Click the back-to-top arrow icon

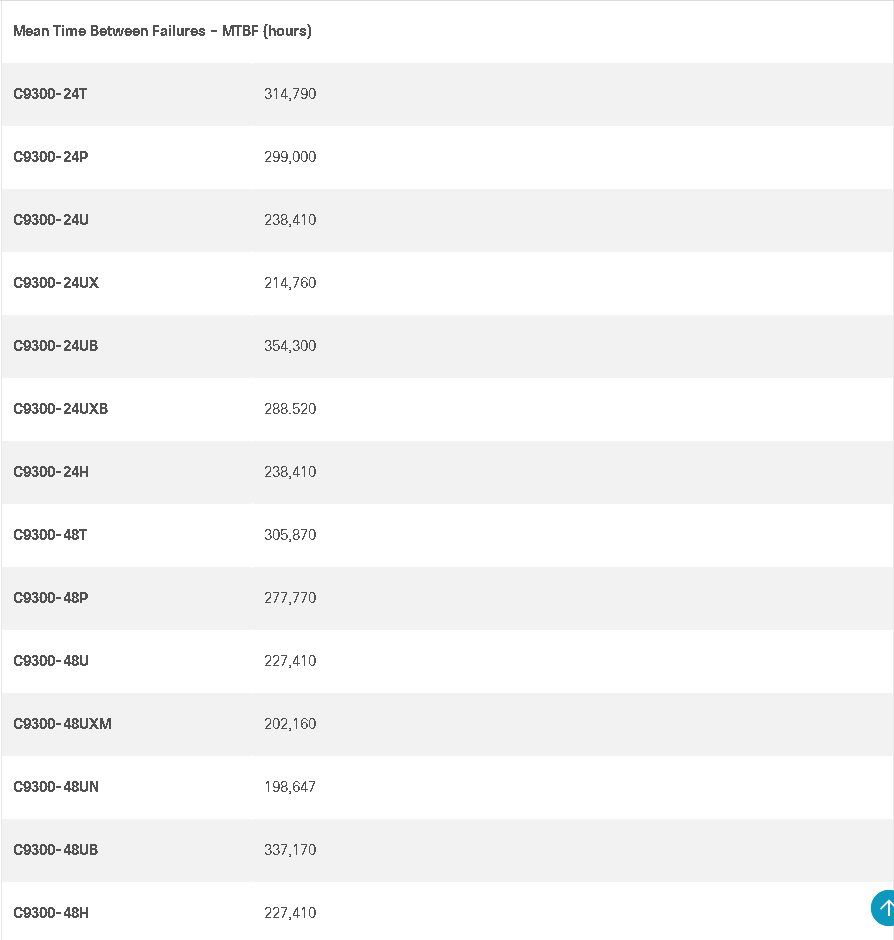pos(883,908)
